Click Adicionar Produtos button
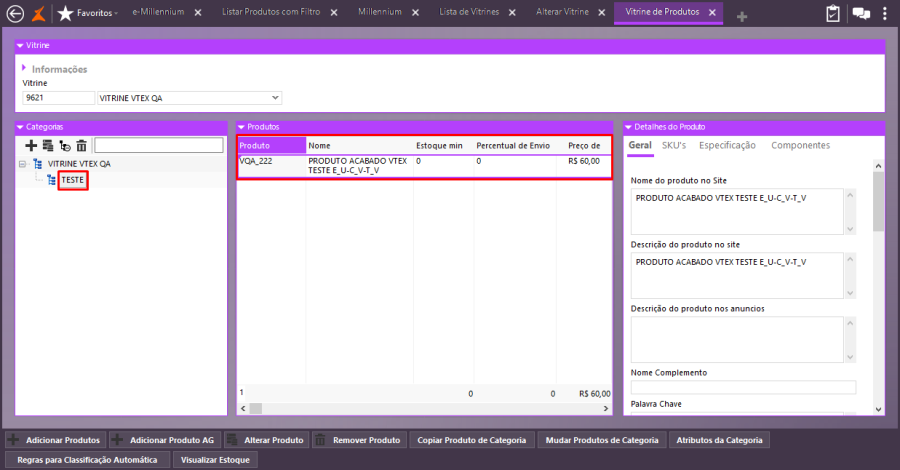Viewport: 900px width, 470px height. (x=56, y=440)
